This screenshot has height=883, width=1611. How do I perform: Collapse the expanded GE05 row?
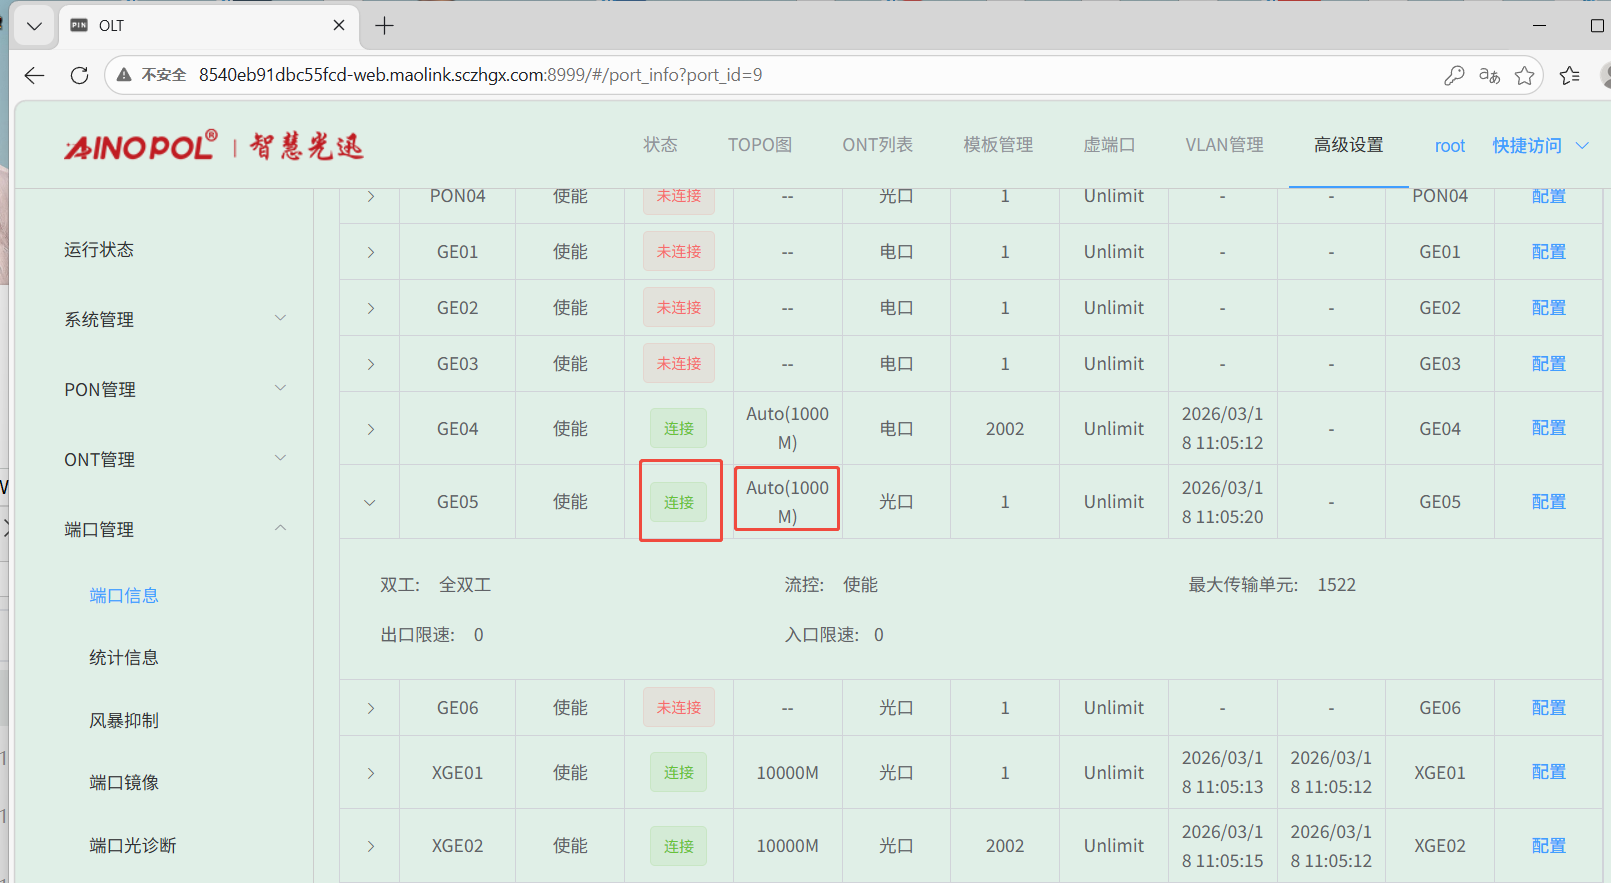370,502
